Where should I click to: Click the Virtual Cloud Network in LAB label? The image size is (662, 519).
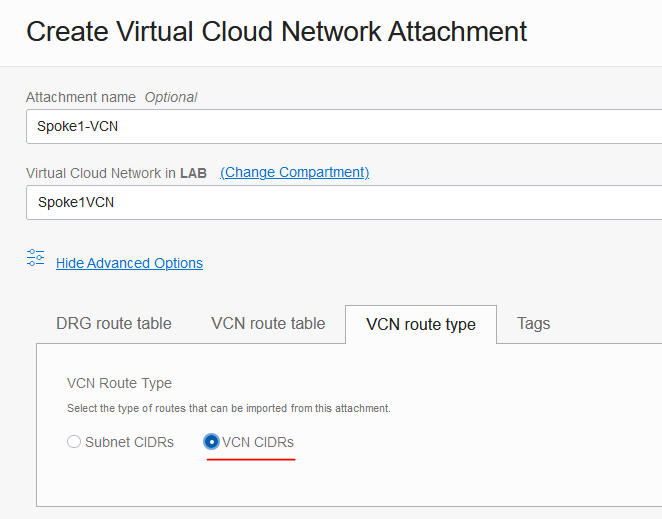pyautogui.click(x=100, y=173)
